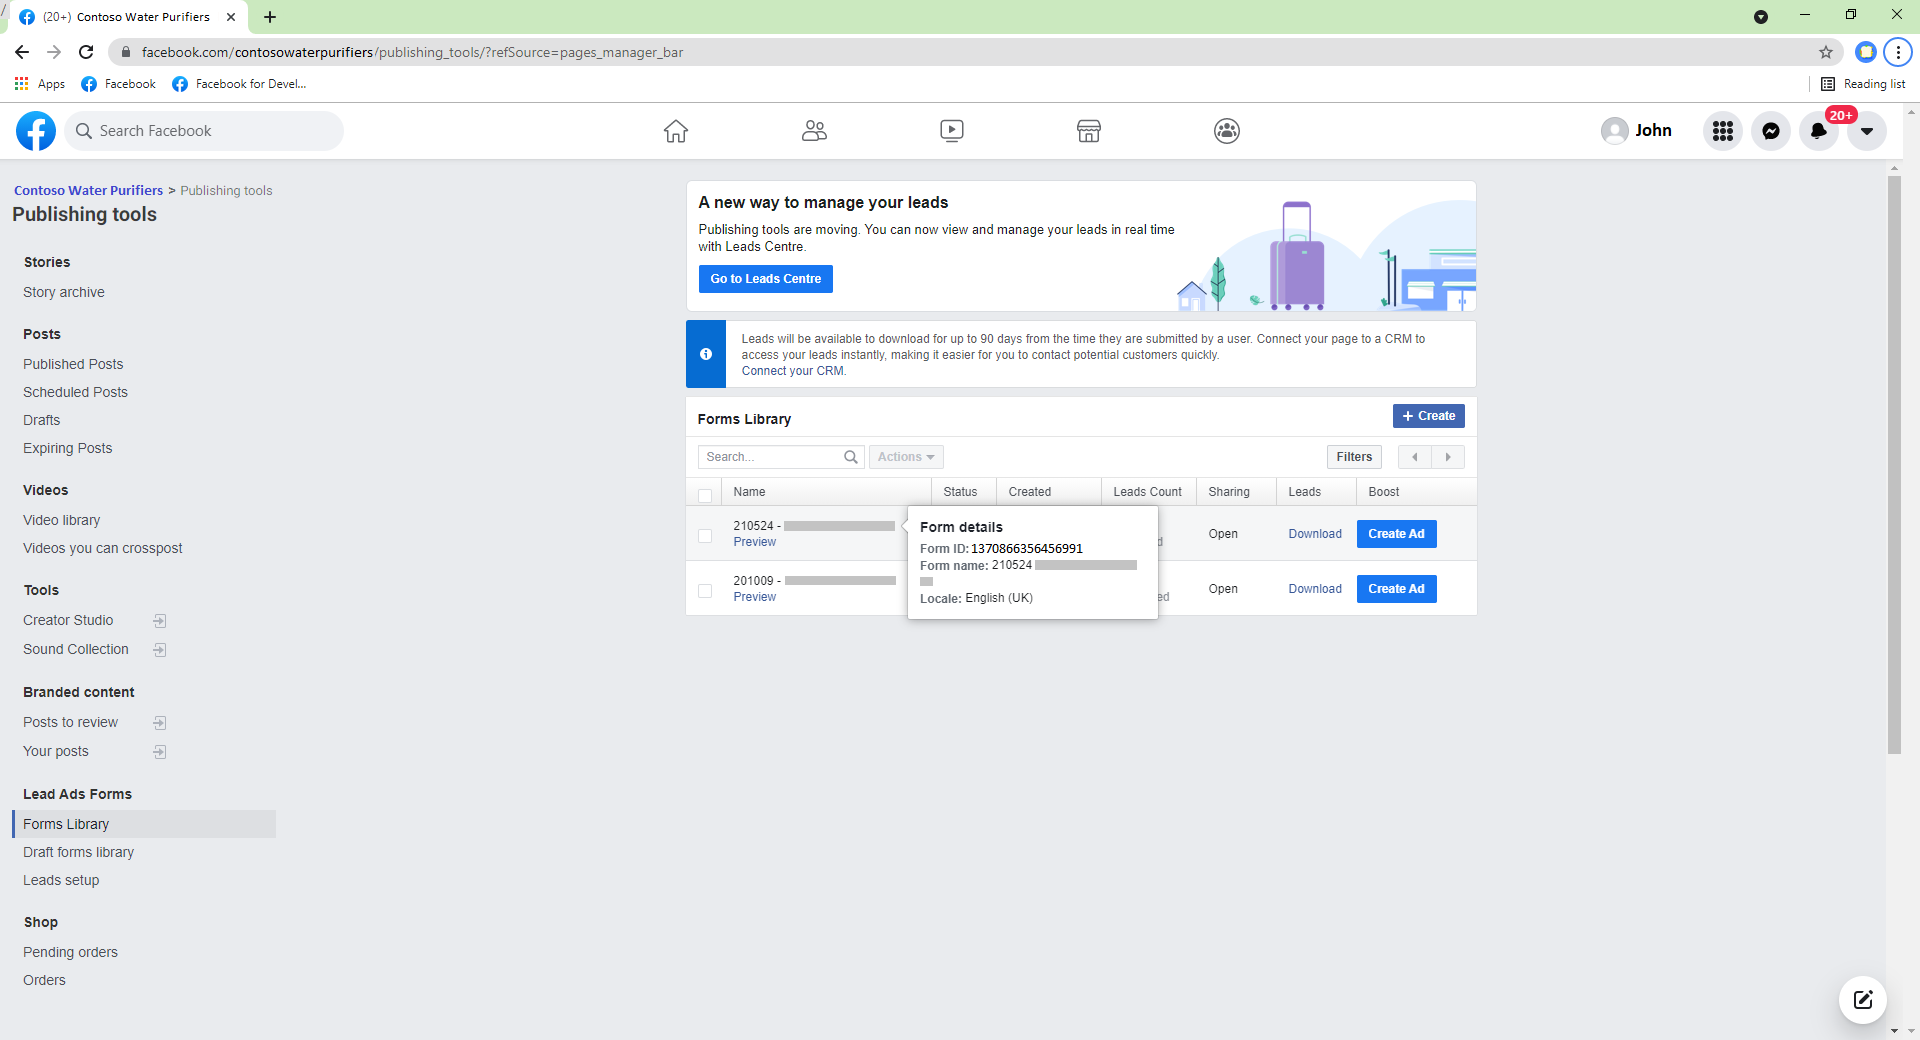This screenshot has width=1920, height=1040.
Task: Open the Watch video icon
Action: click(951, 131)
